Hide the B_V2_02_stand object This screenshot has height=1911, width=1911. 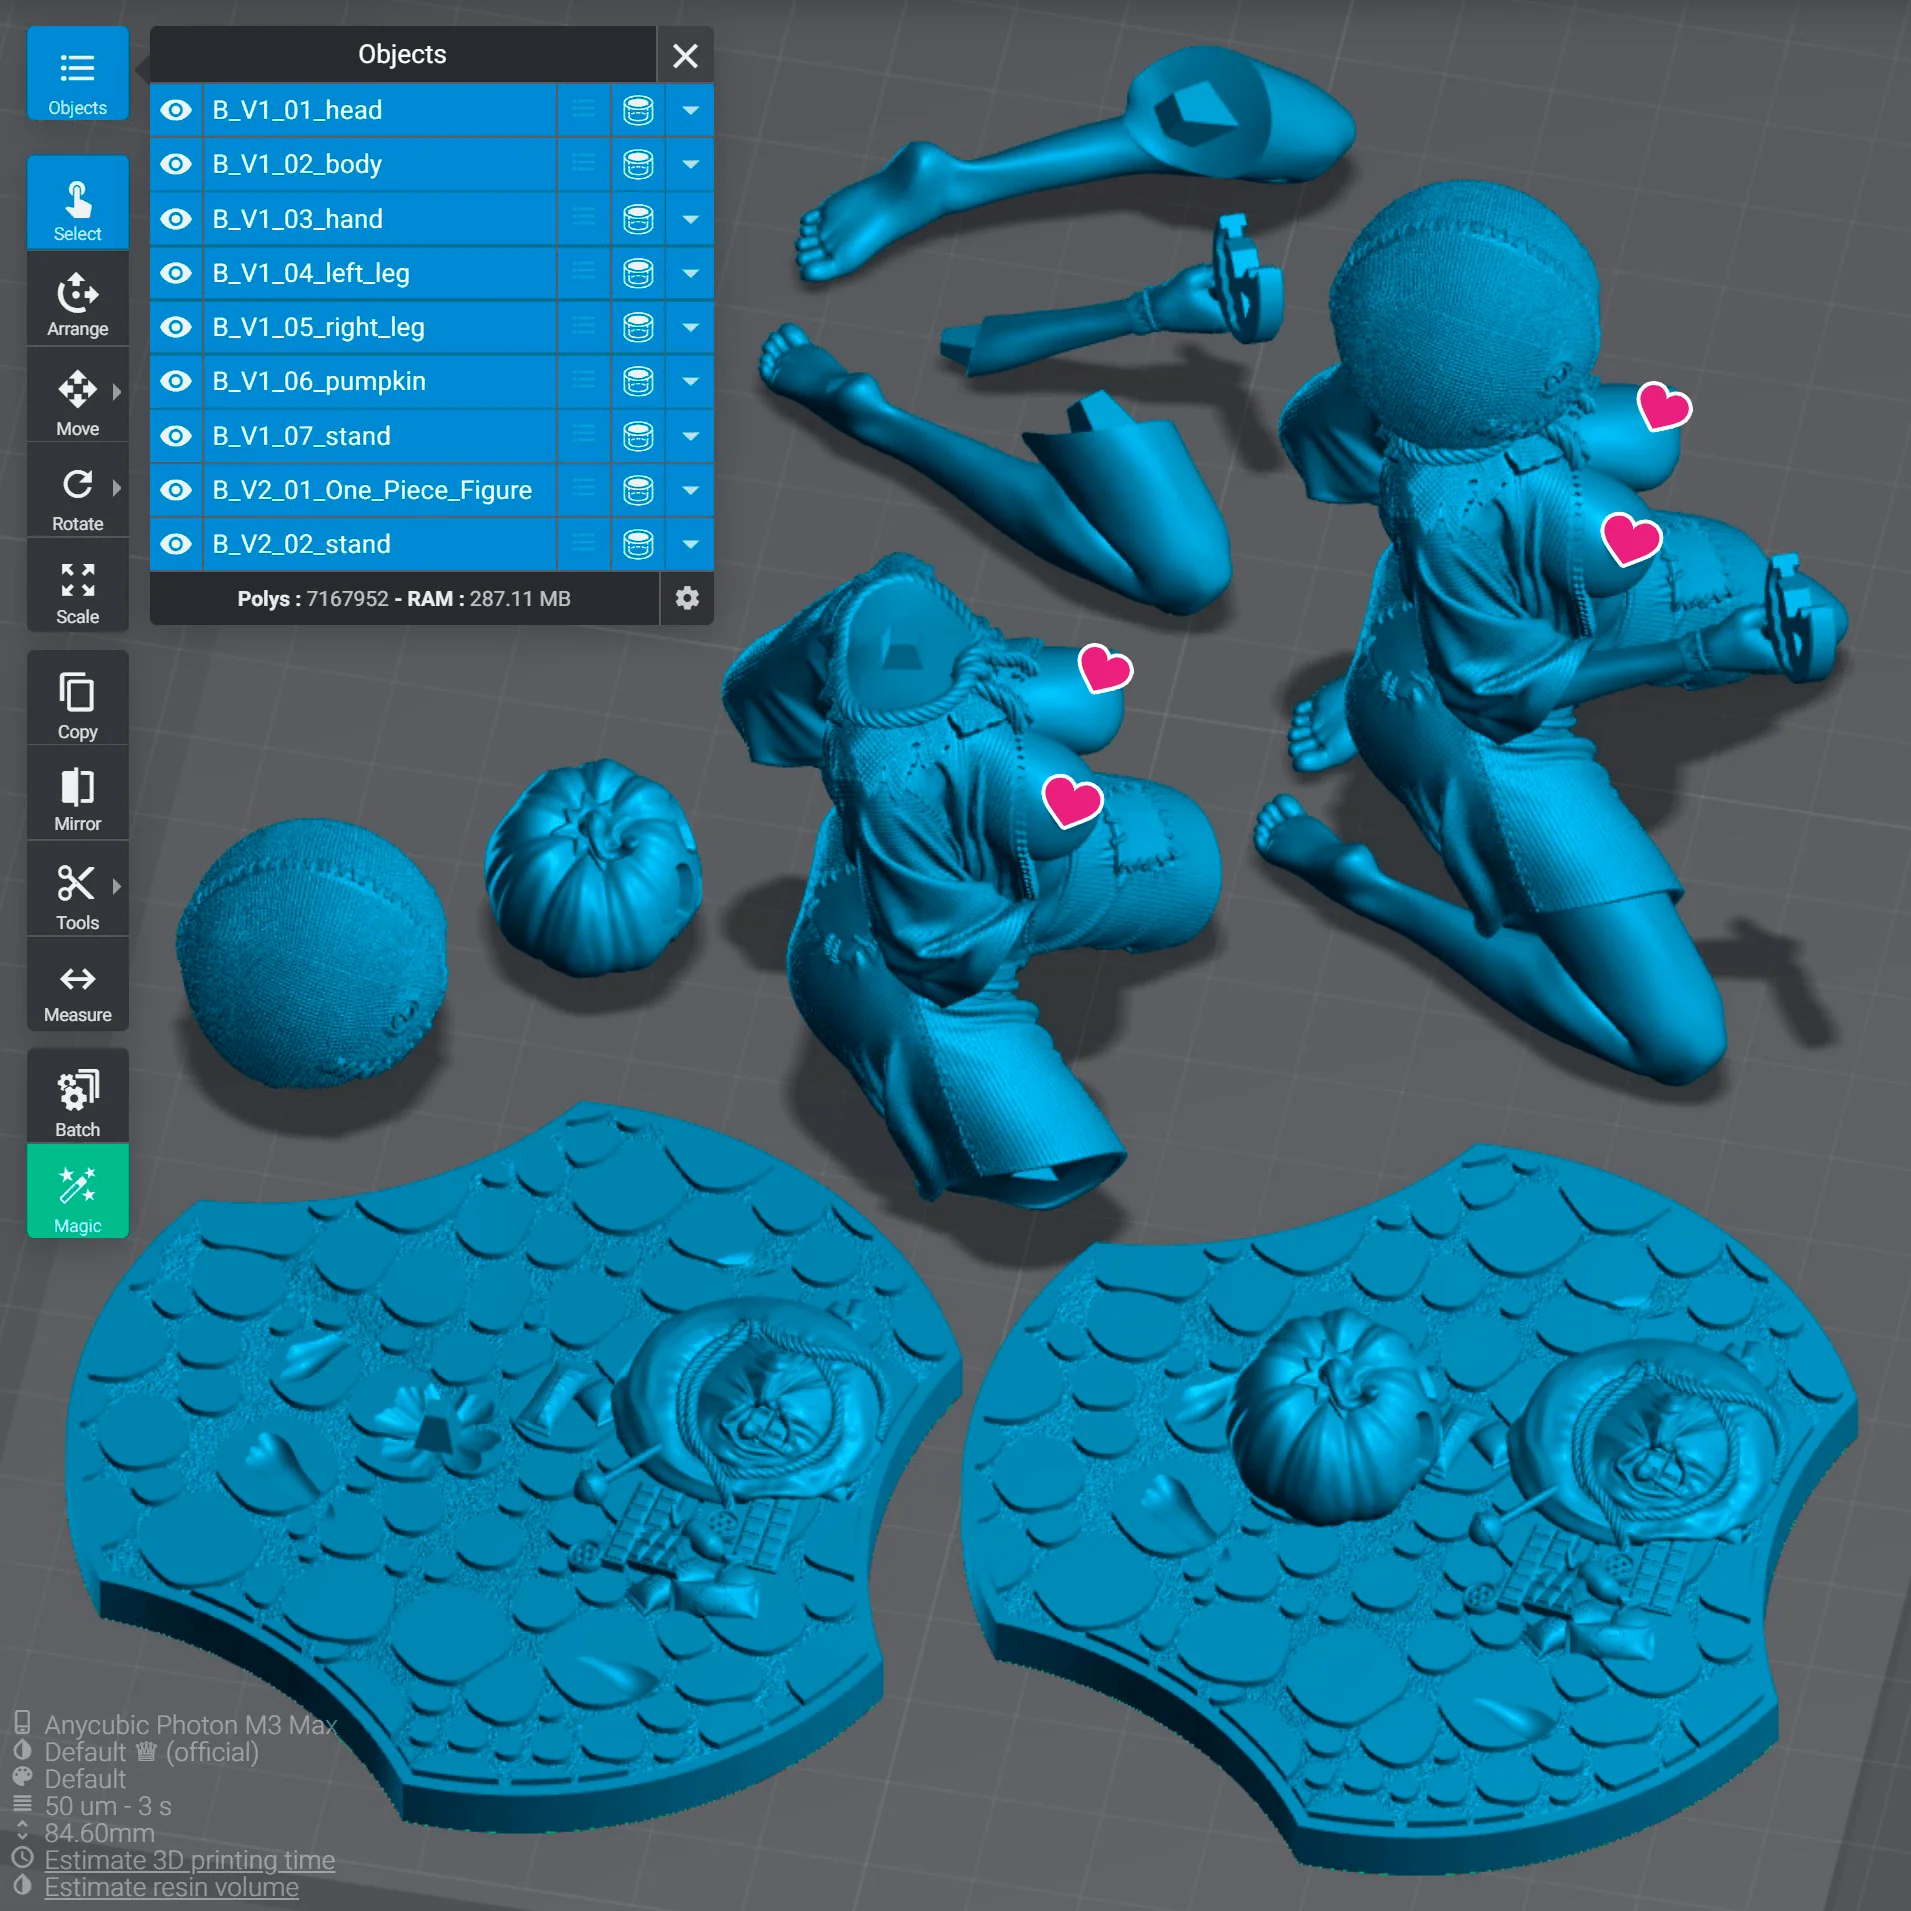[177, 544]
